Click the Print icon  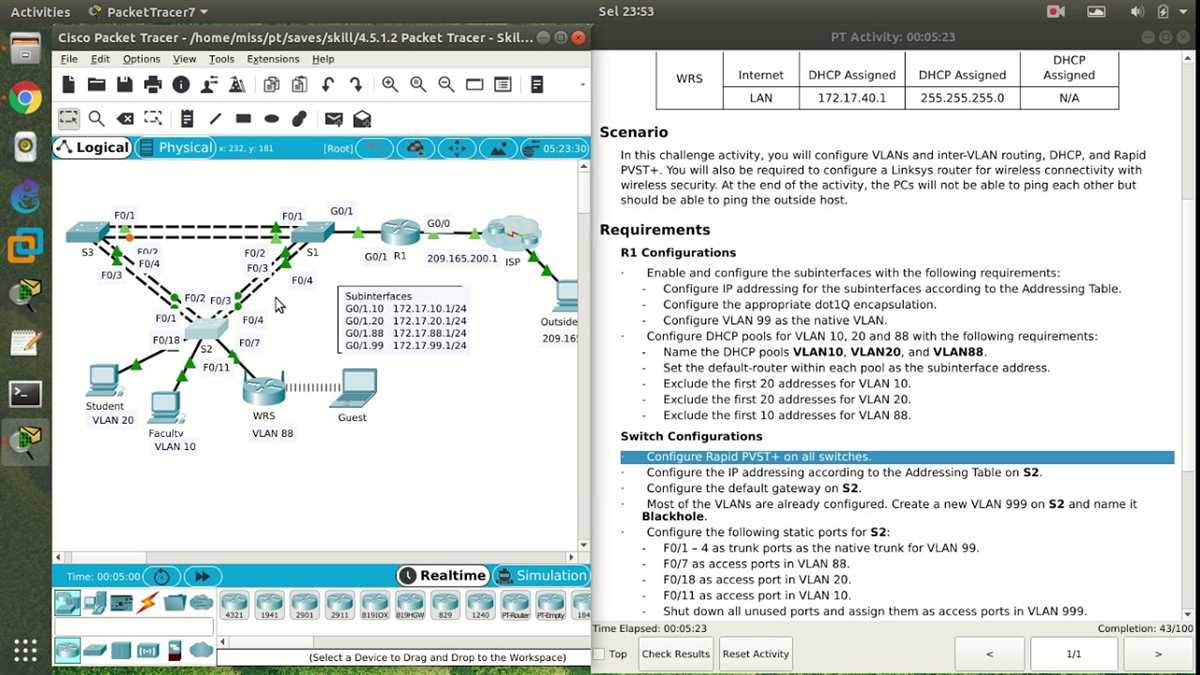[x=152, y=85]
